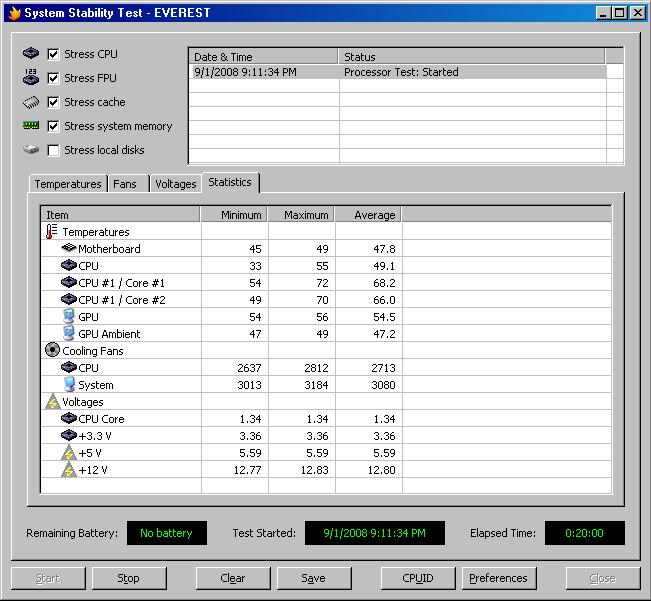Click the chip icon on +3.3 V row
651x602 pixels.
point(69,435)
